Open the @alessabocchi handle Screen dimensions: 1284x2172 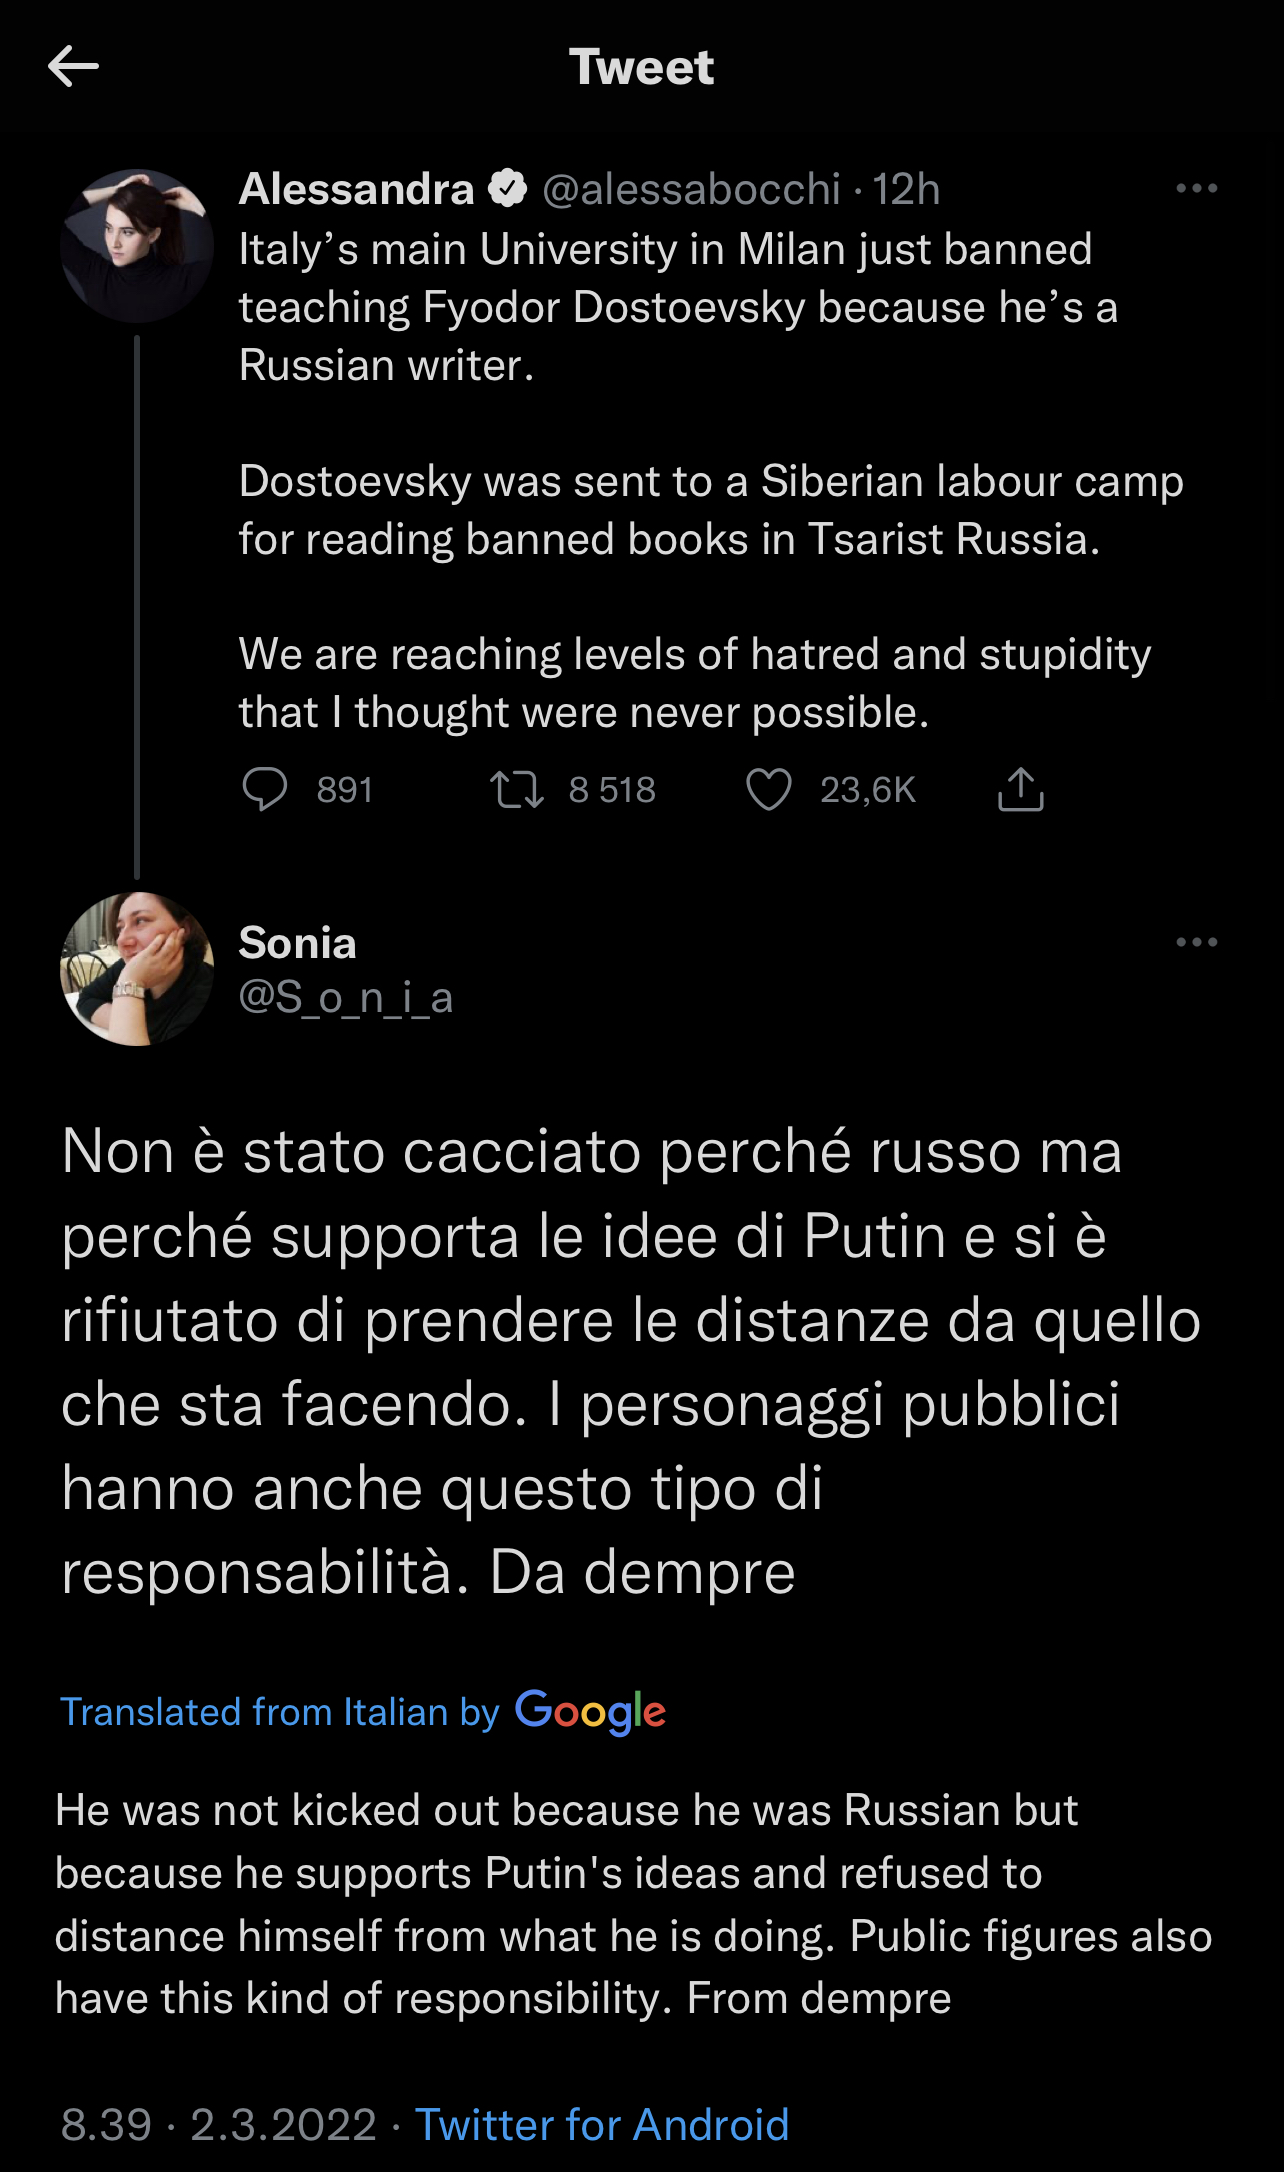pos(691,189)
